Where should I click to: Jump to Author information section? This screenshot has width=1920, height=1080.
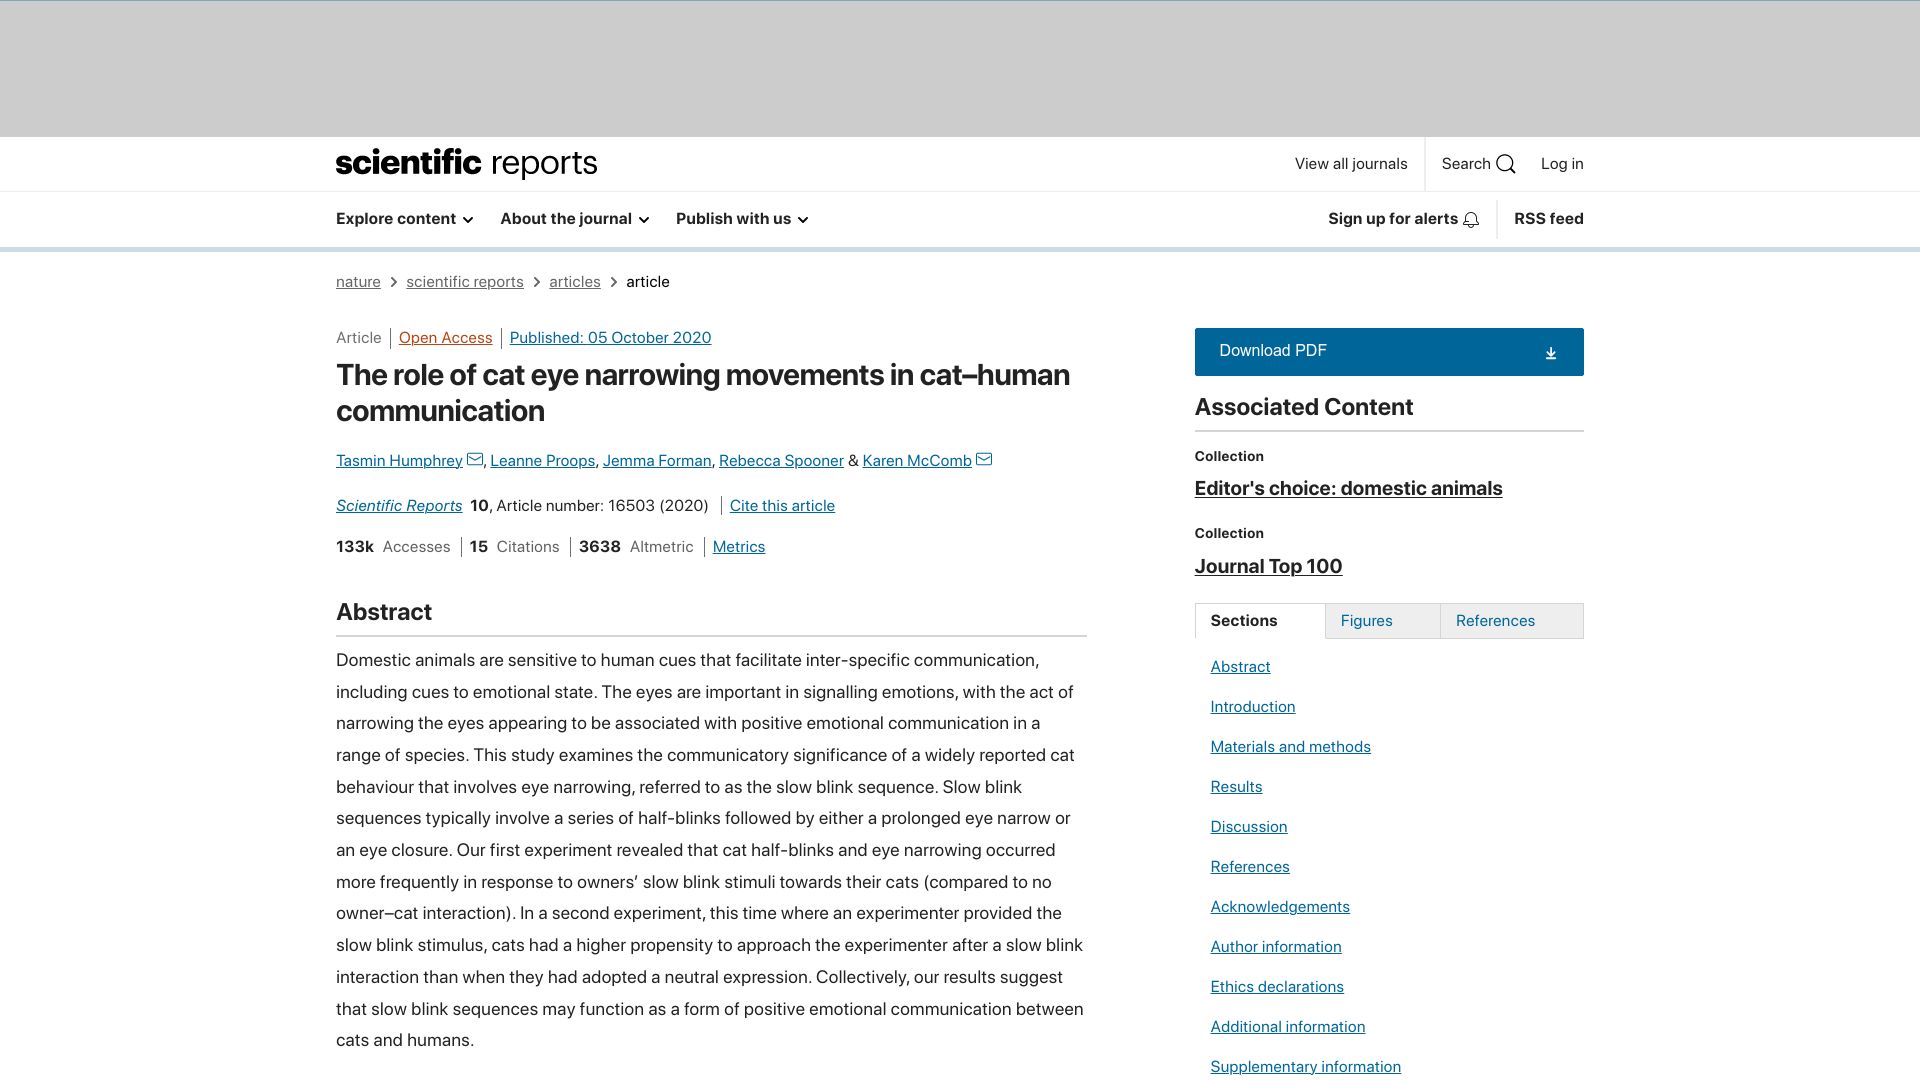(x=1276, y=947)
